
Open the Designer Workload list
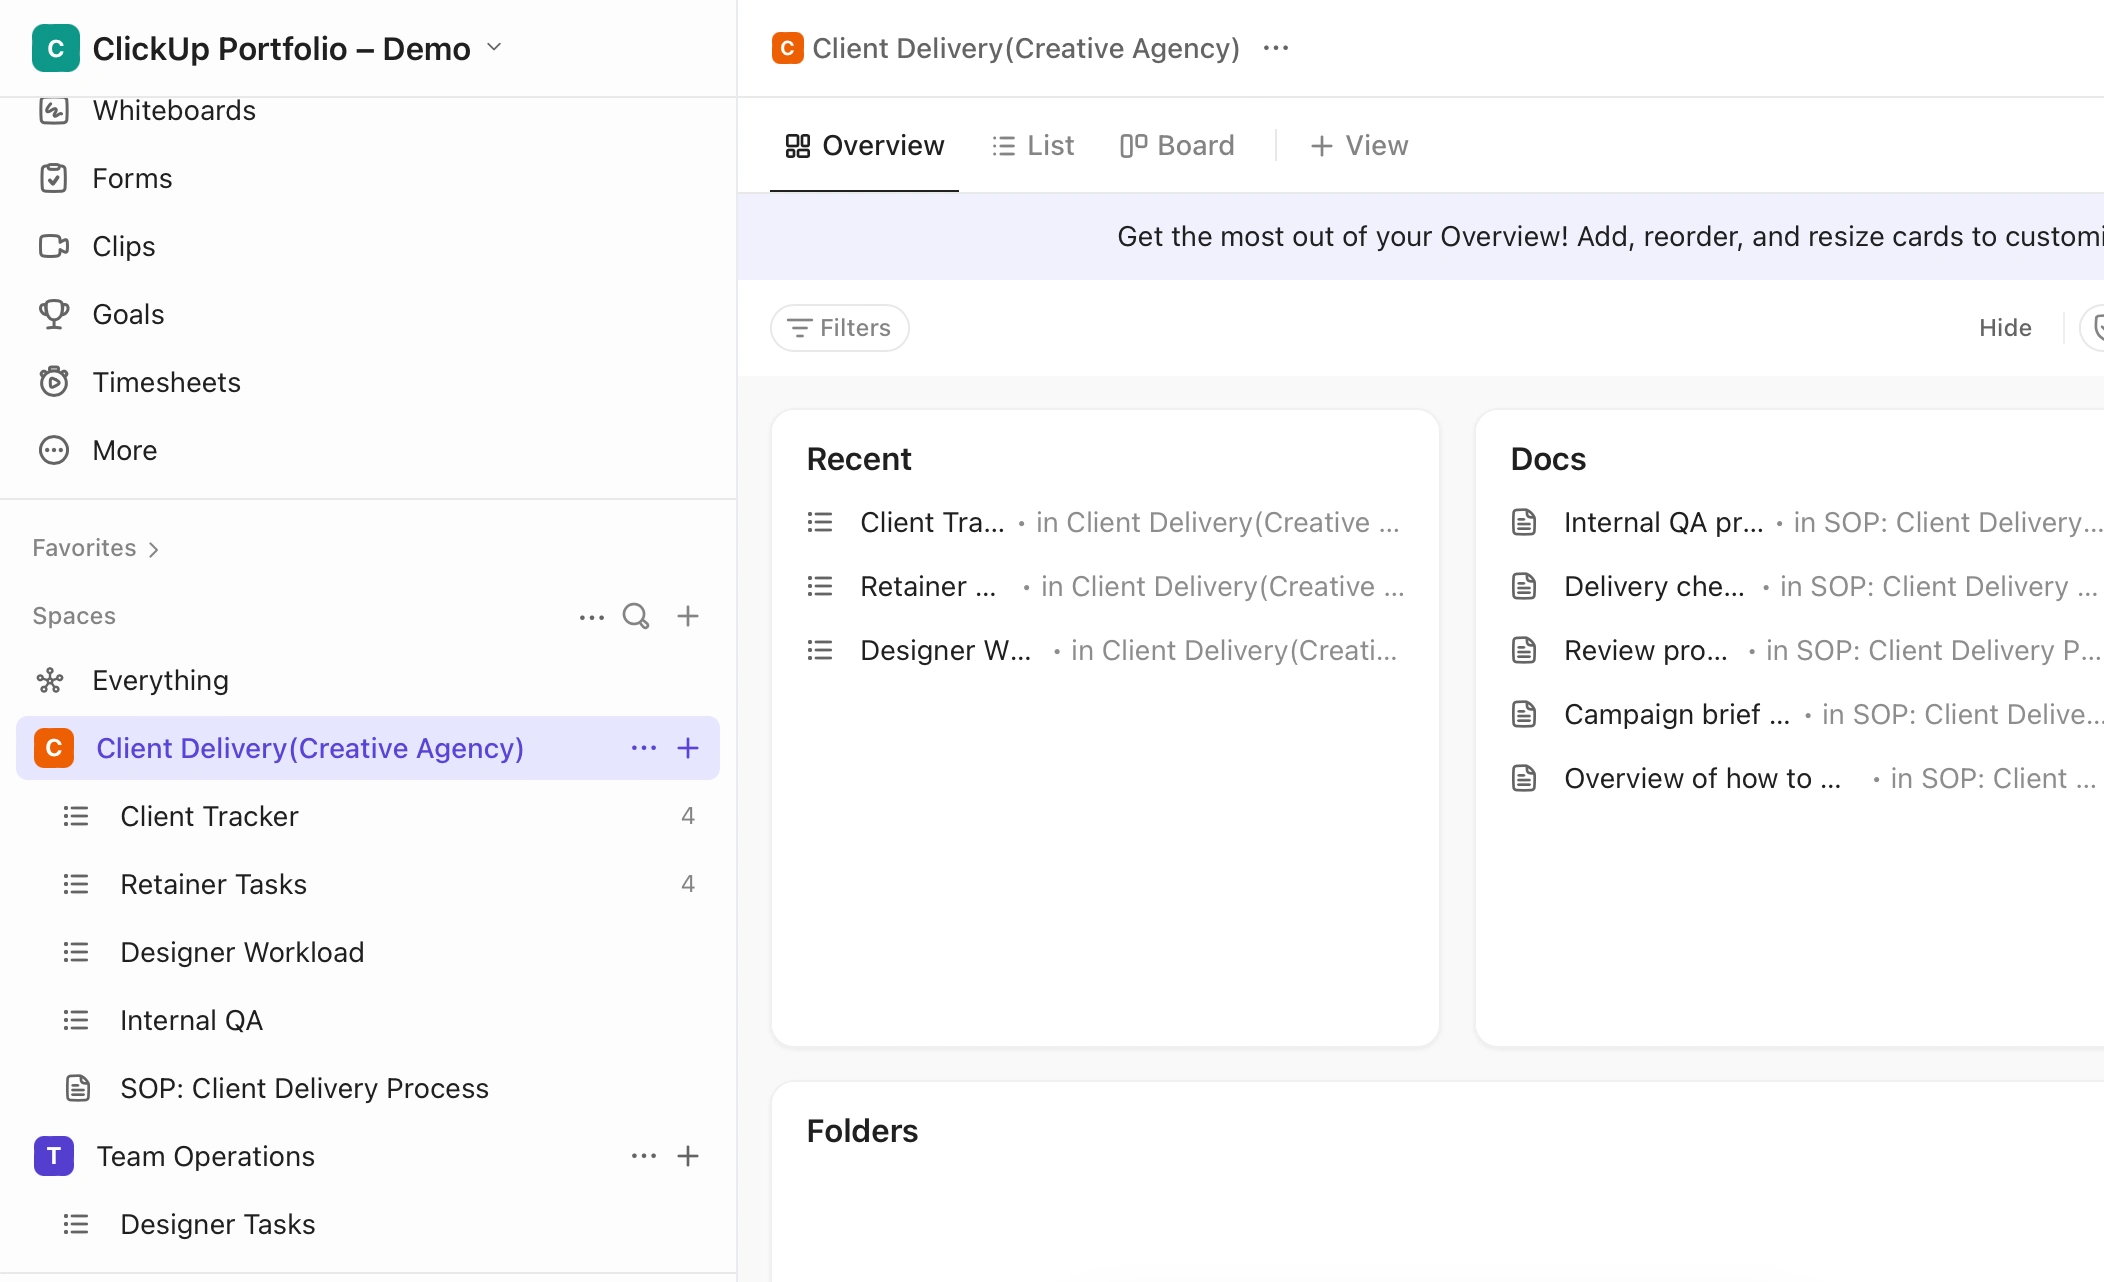(368, 952)
